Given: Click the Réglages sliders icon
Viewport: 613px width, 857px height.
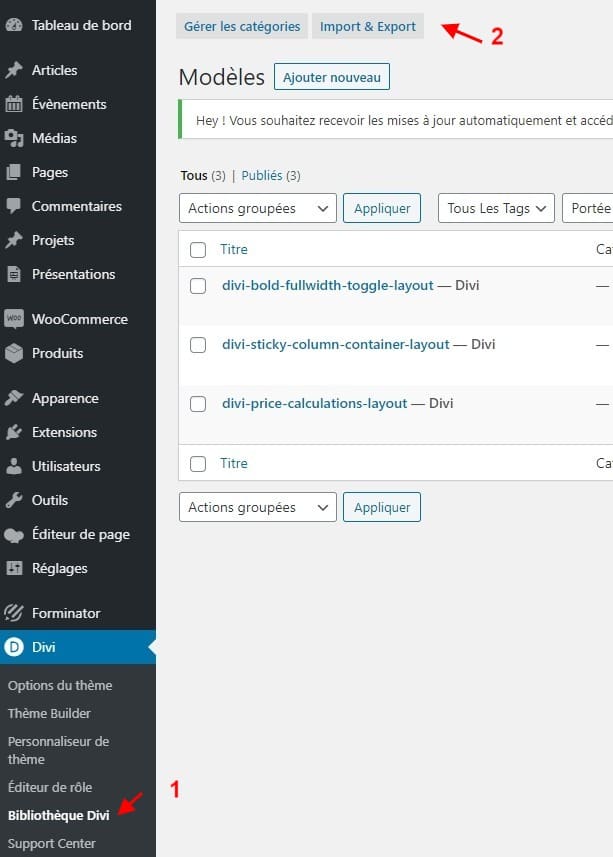Looking at the screenshot, I should tap(14, 568).
